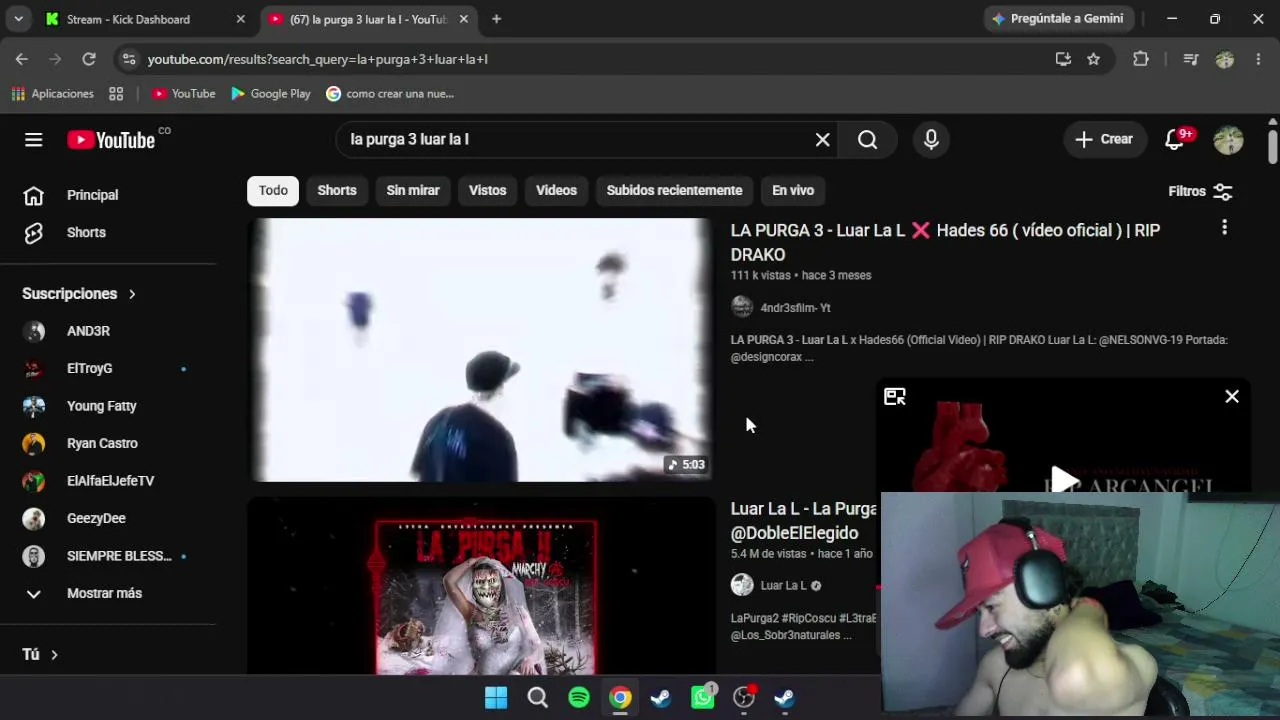Open more options for LA PURGA 3 video

pos(1224,228)
